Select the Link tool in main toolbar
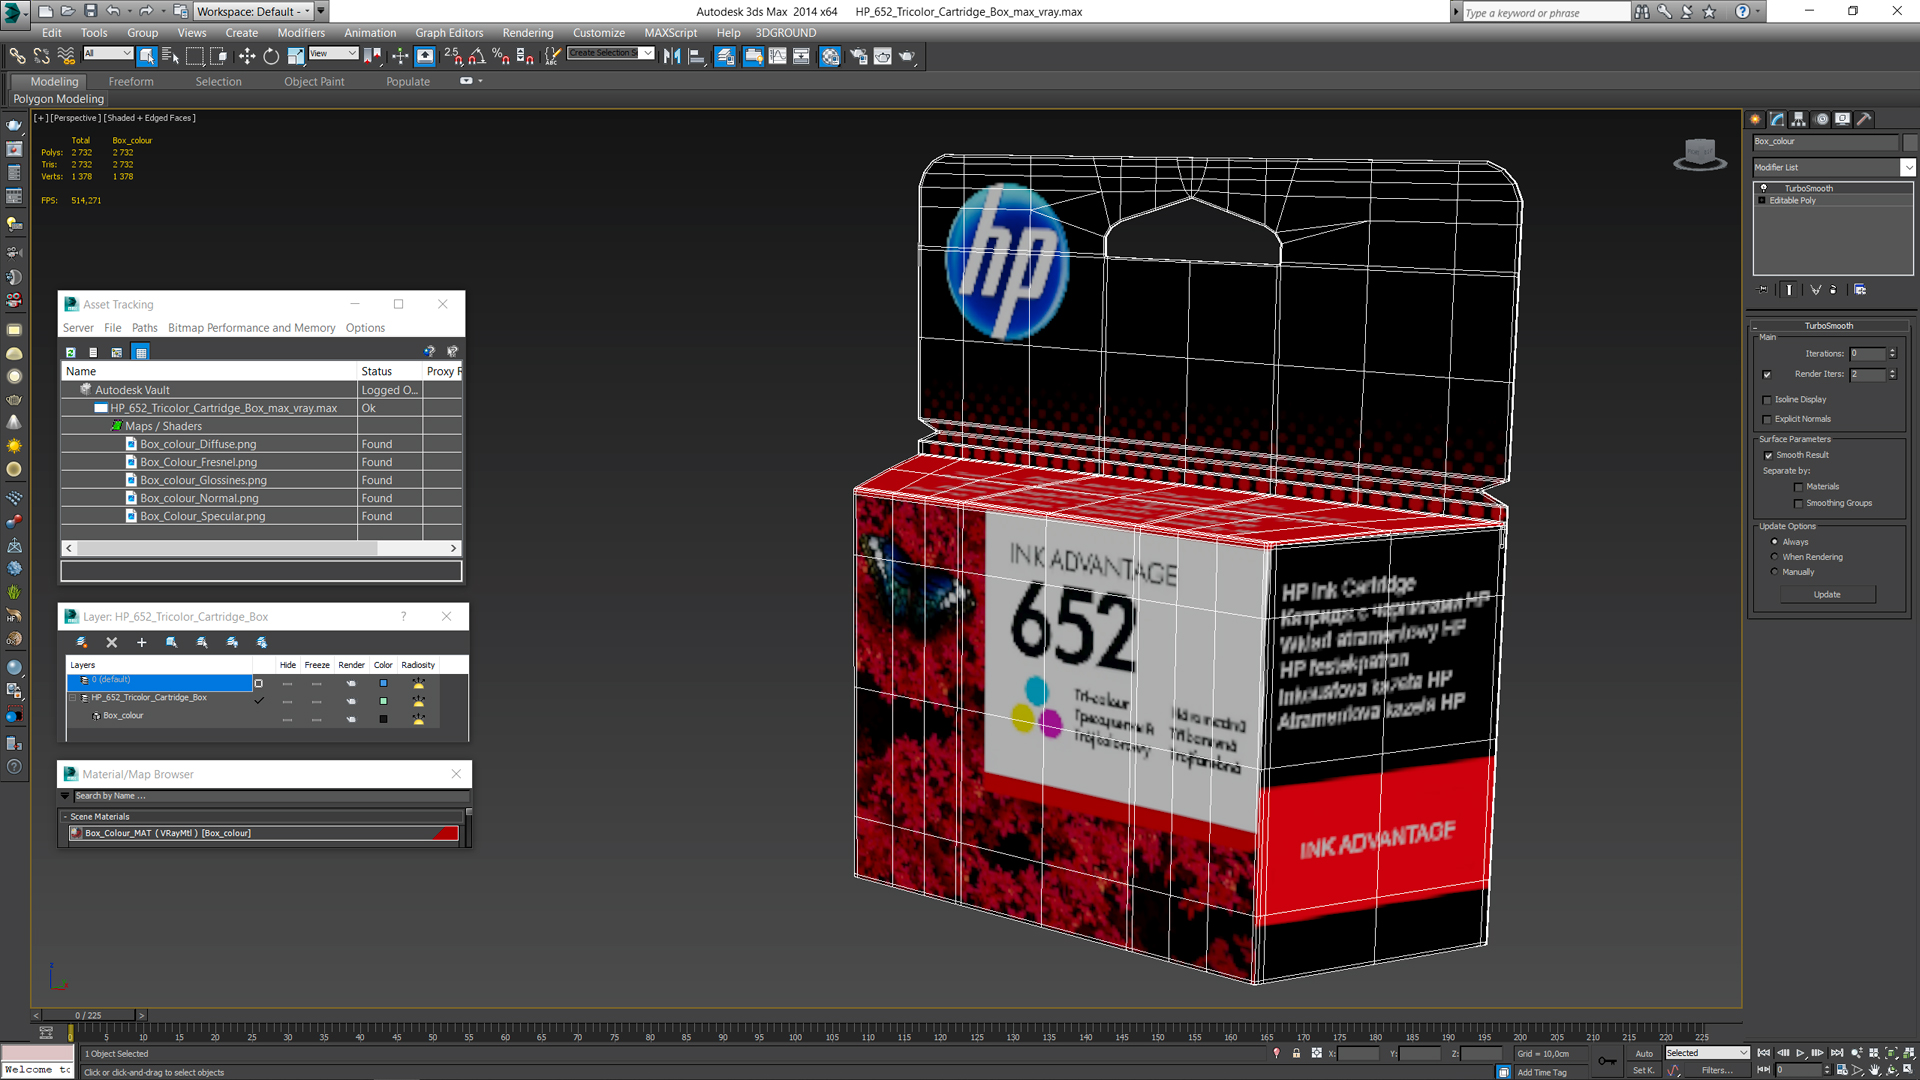This screenshot has height=1080, width=1920. tap(17, 56)
